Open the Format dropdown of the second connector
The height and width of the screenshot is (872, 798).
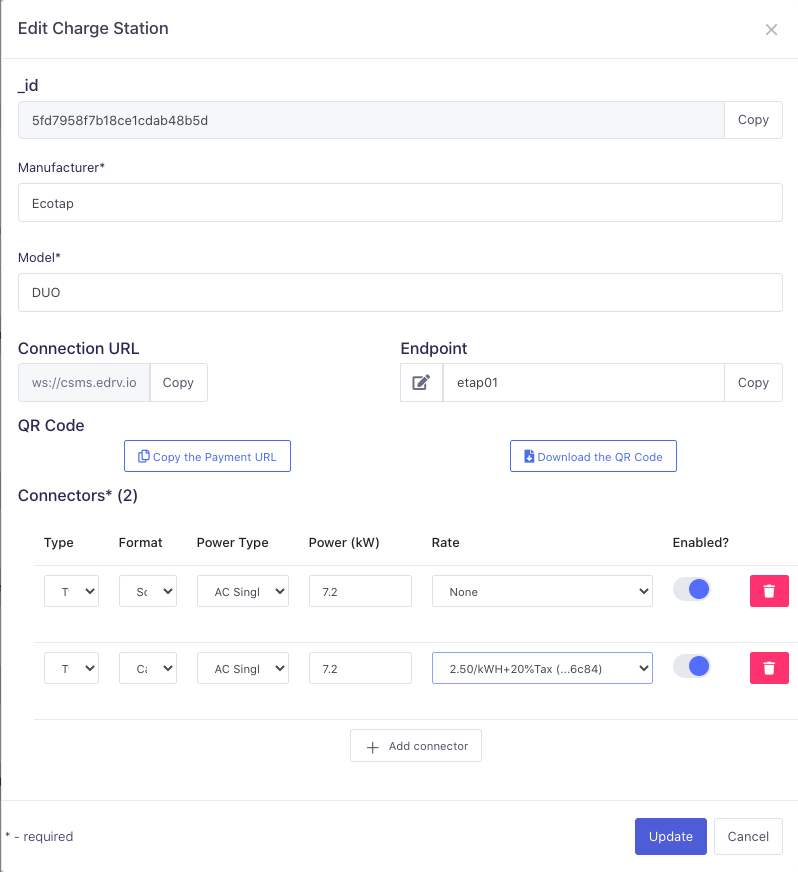[x=148, y=668]
